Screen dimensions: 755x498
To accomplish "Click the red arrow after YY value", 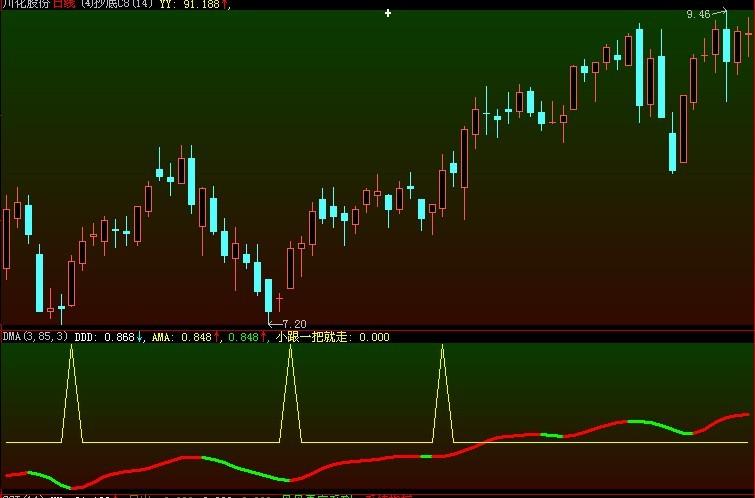I will [x=225, y=5].
